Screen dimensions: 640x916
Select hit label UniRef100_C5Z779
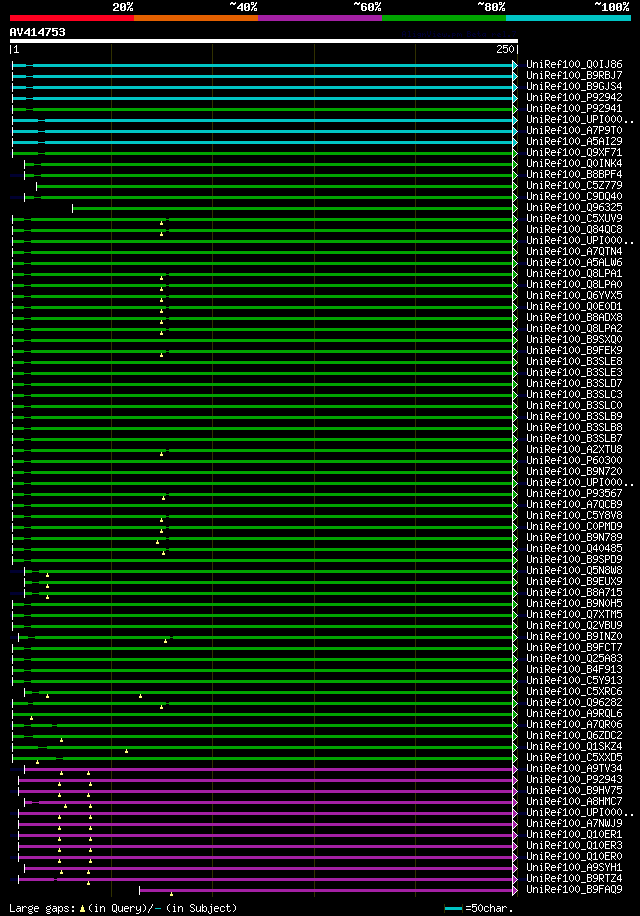click(574, 185)
